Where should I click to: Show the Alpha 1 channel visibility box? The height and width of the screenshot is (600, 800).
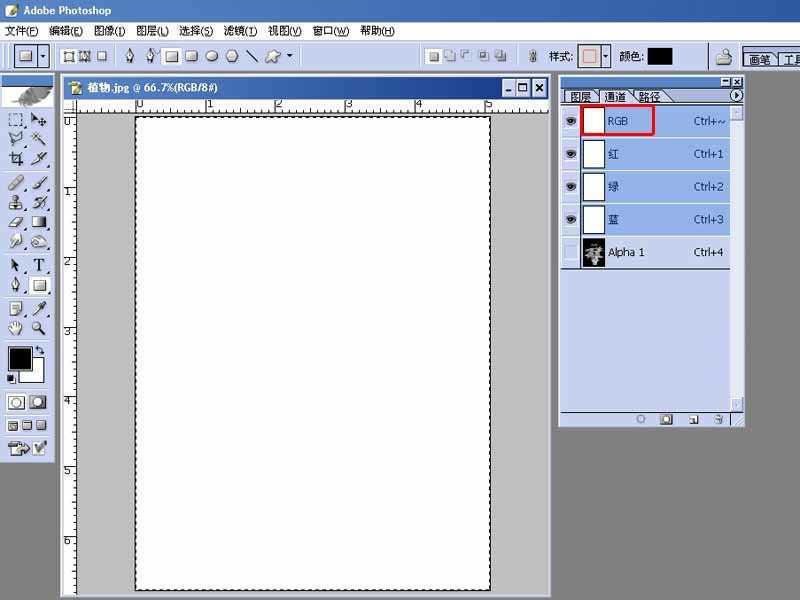(x=571, y=252)
